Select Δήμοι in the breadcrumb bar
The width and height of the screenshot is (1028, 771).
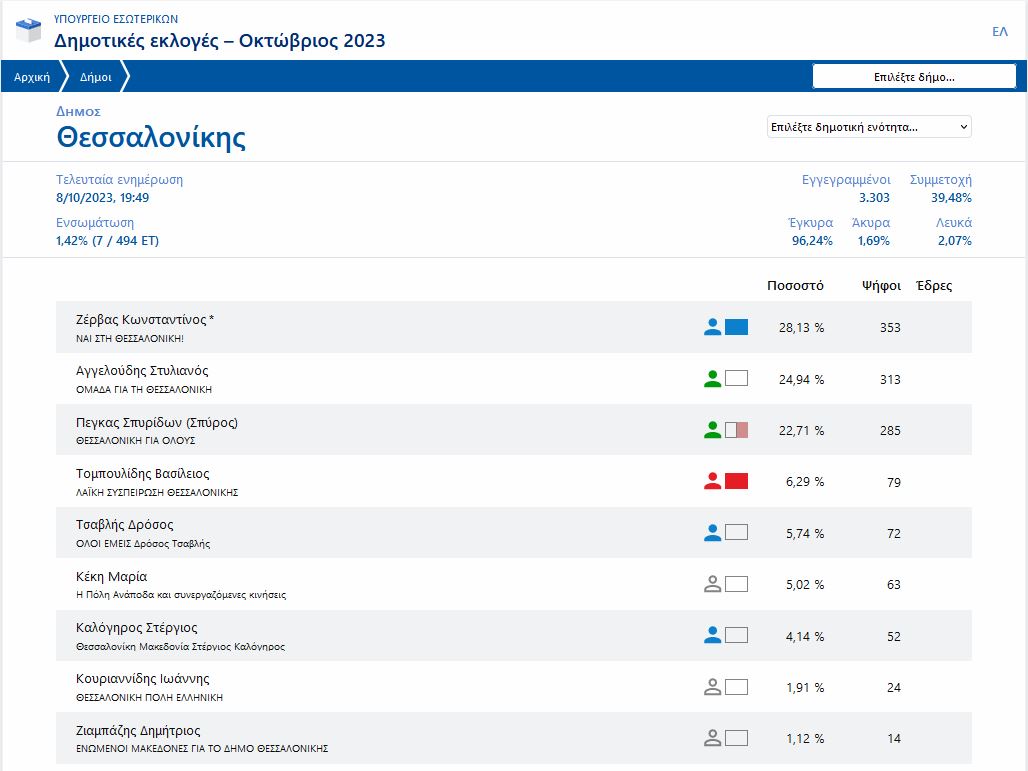(x=96, y=77)
